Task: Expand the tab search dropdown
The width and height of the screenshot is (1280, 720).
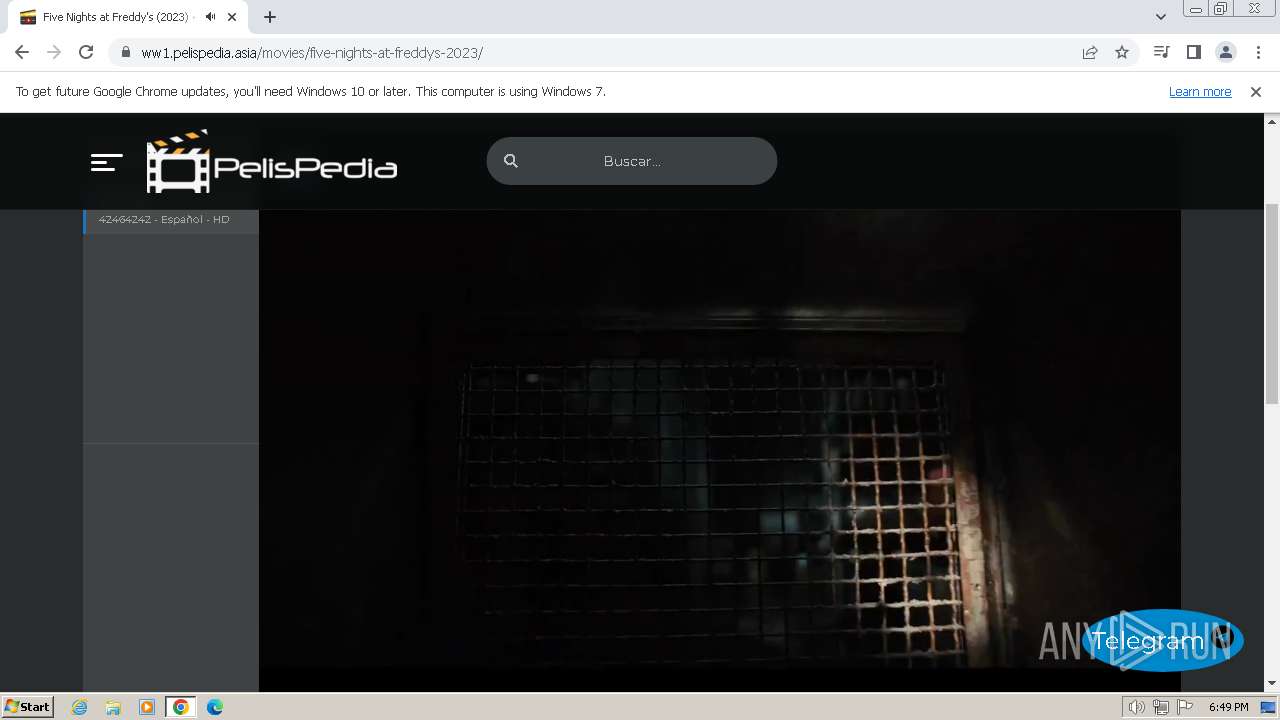Action: pos(1161,17)
